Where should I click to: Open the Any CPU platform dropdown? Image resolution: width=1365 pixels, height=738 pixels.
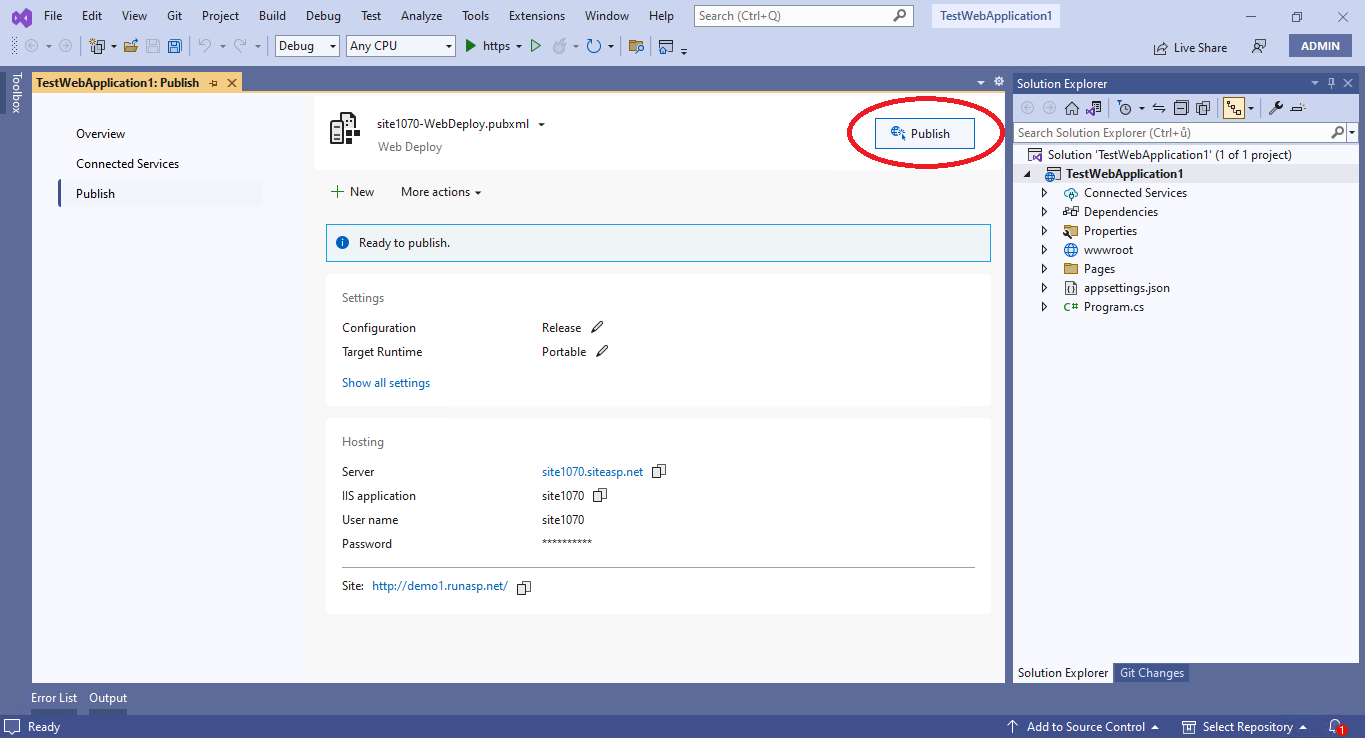point(401,46)
